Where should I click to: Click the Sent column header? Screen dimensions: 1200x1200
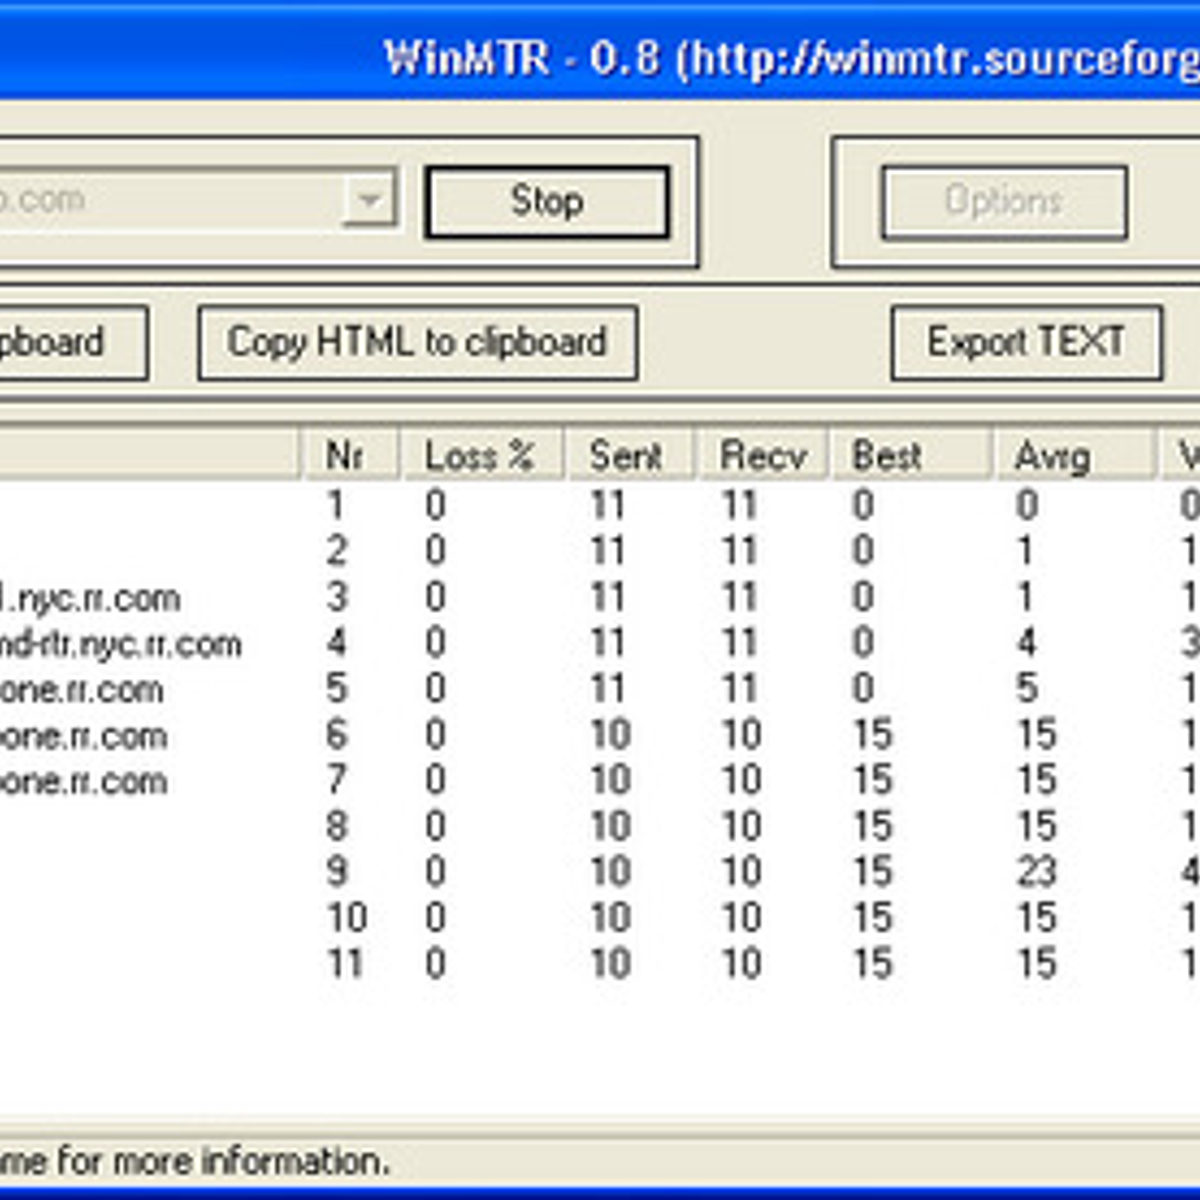[630, 456]
